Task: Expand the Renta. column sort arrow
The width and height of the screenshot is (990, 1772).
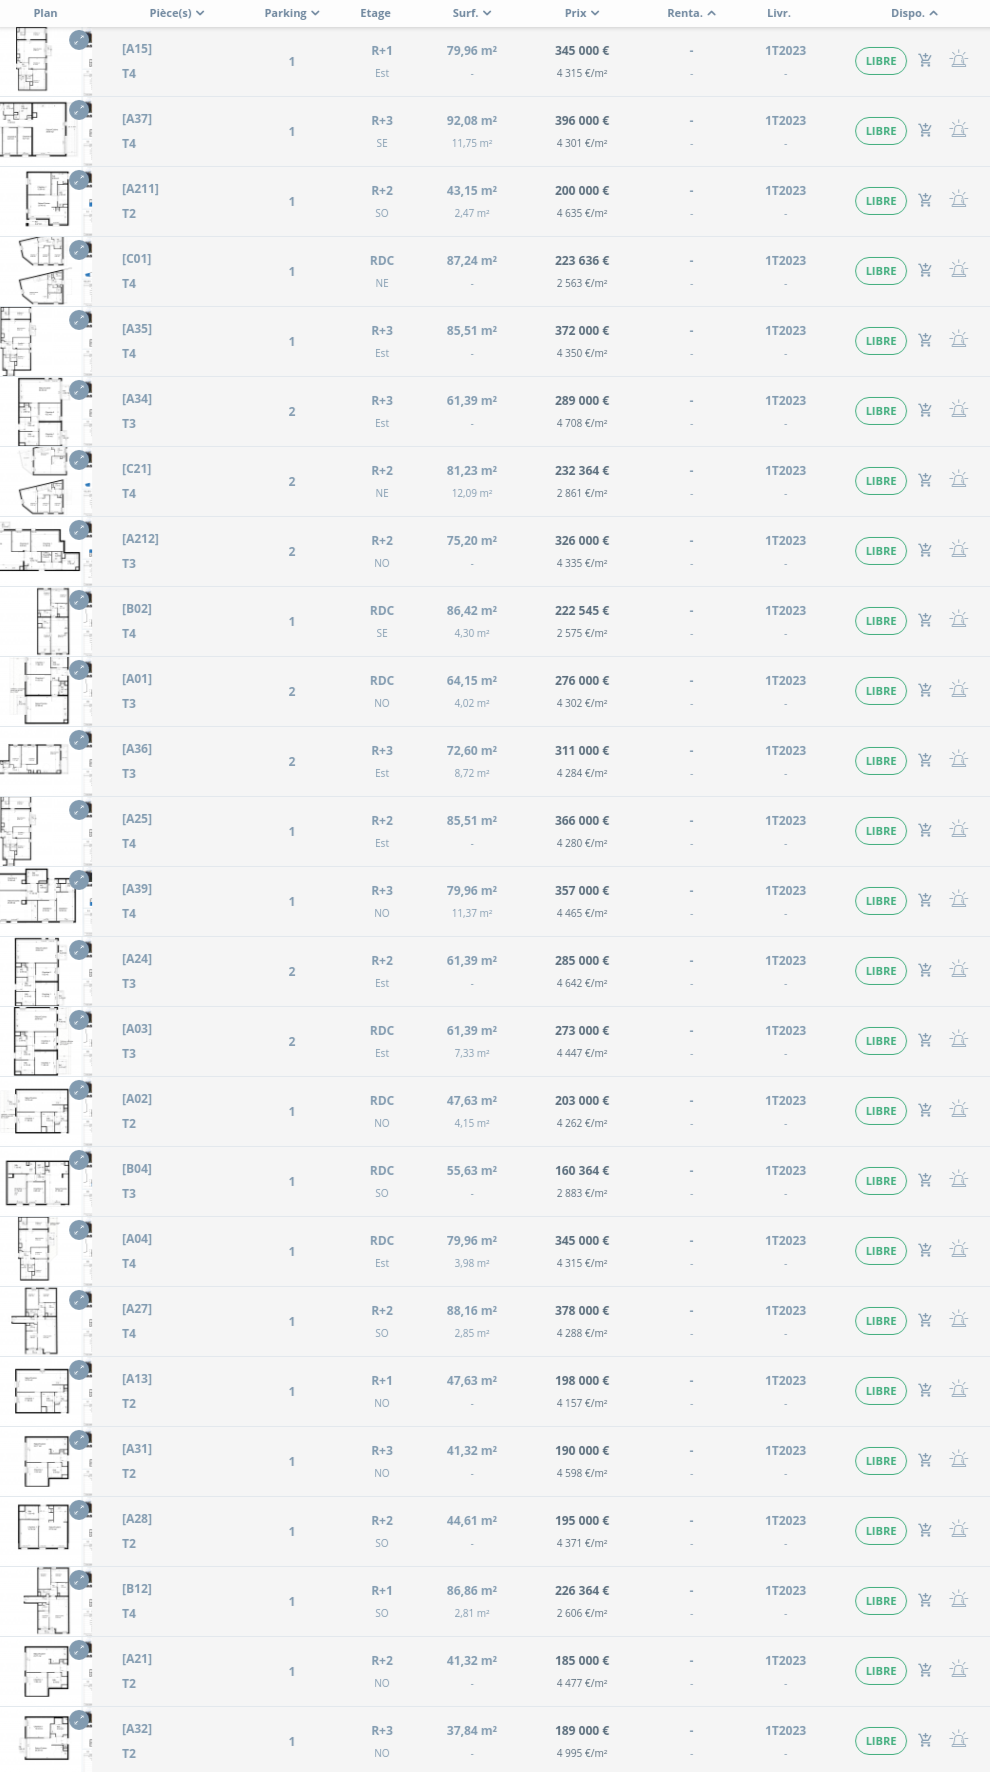Action: pyautogui.click(x=711, y=13)
